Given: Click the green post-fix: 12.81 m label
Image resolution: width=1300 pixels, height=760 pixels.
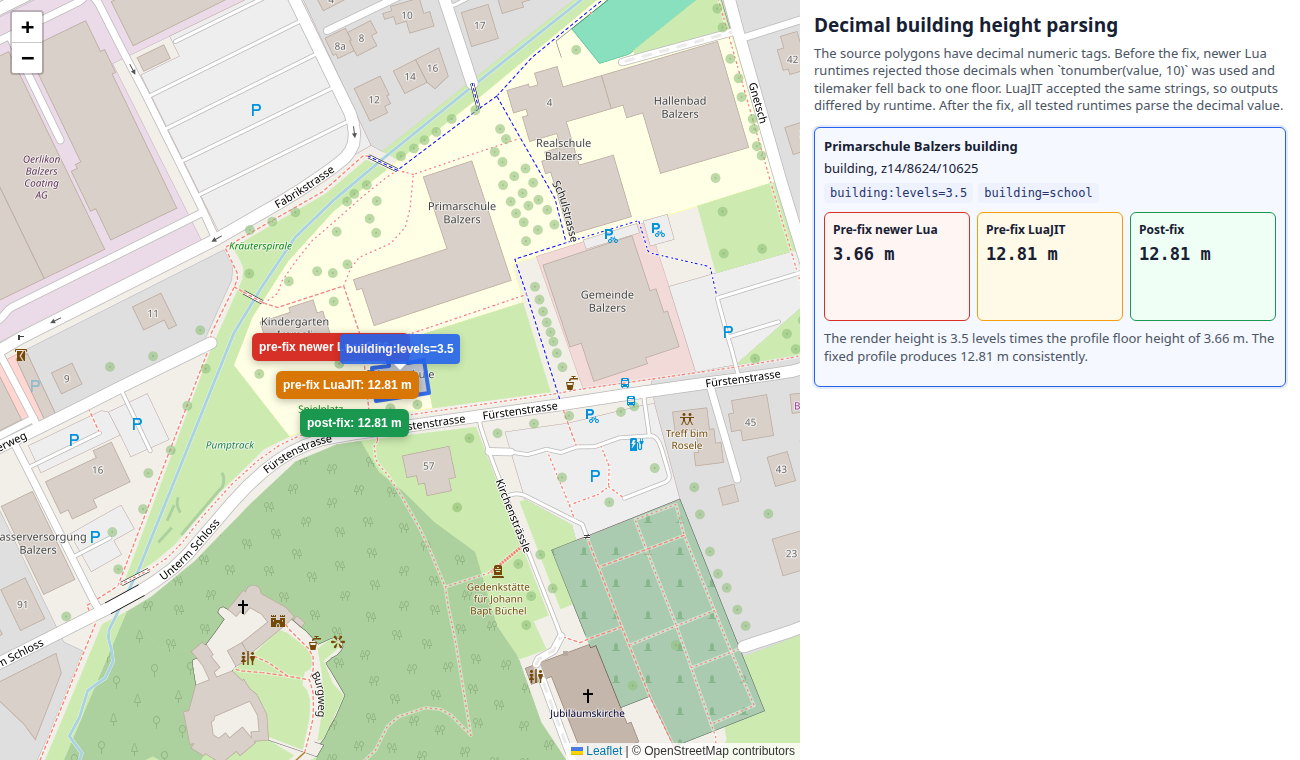Looking at the screenshot, I should [x=354, y=423].
